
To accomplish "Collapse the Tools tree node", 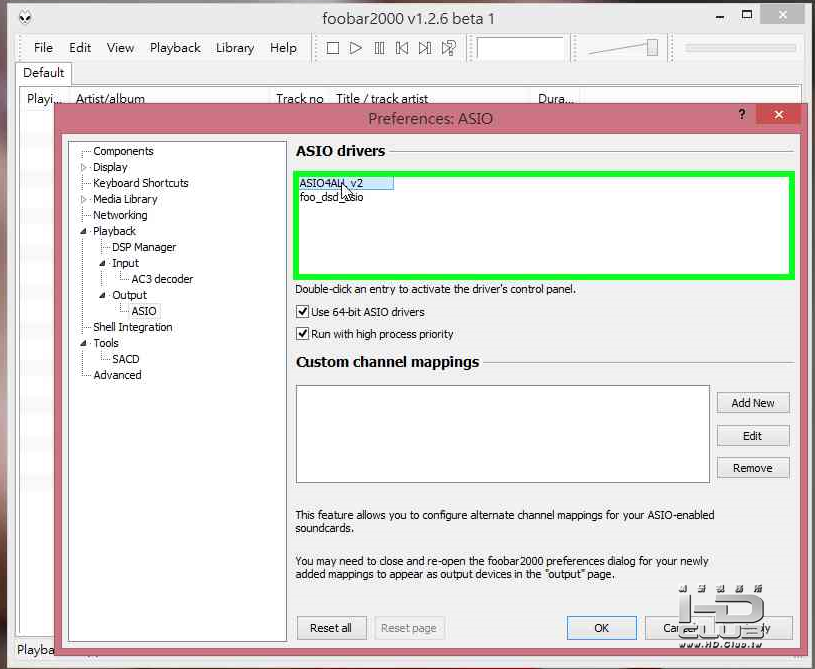I will pos(84,343).
